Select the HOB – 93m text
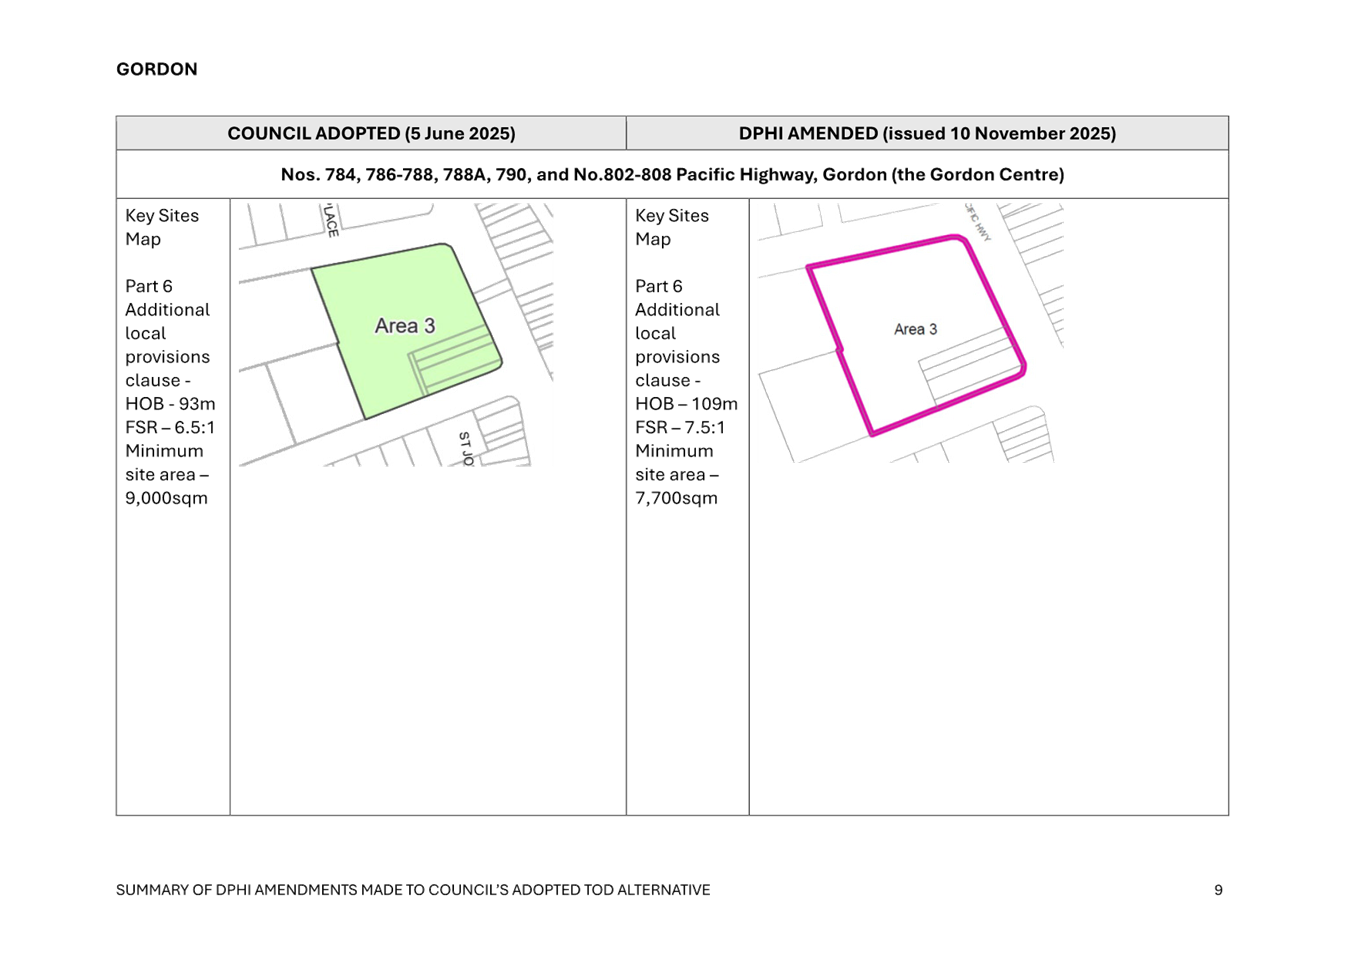This screenshot has height=956, width=1351. (170, 404)
